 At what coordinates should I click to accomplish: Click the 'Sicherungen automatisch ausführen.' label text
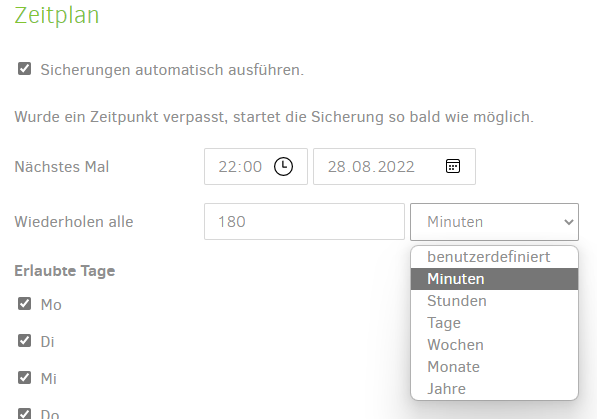click(172, 70)
